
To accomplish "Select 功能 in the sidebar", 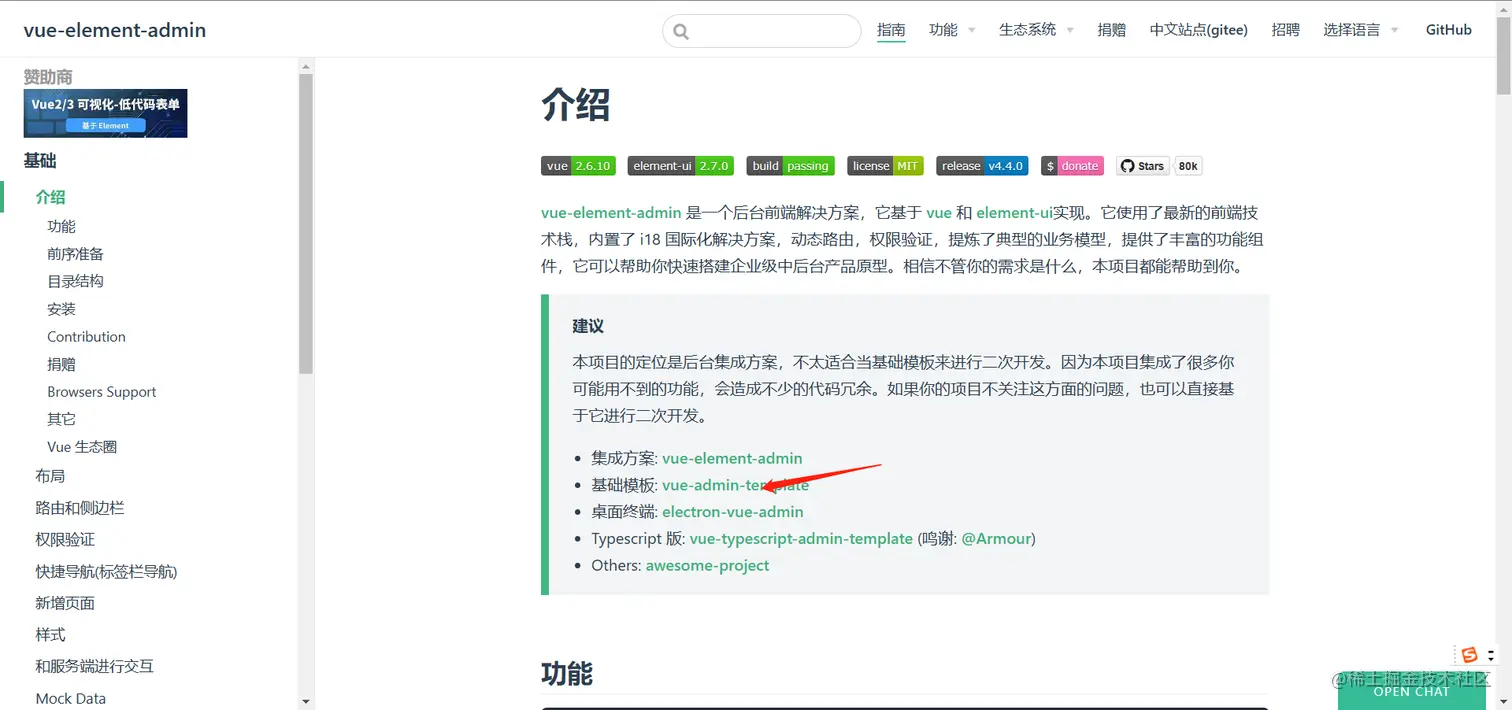I will 61,227.
